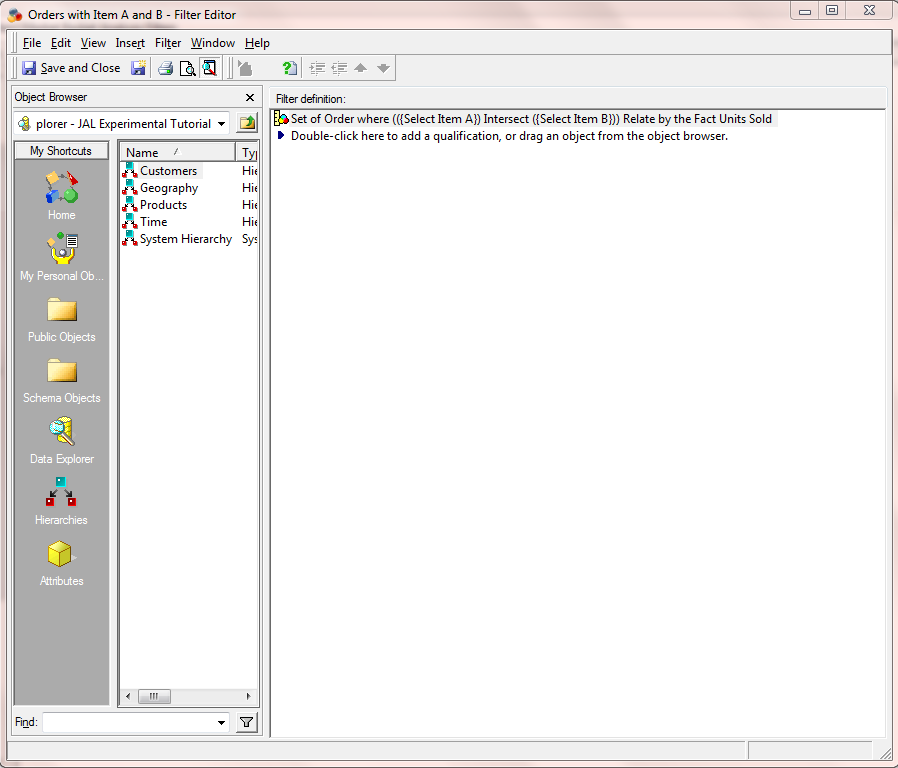This screenshot has width=898, height=768.
Task: Click the up-one-level folder icon
Action: [x=246, y=122]
